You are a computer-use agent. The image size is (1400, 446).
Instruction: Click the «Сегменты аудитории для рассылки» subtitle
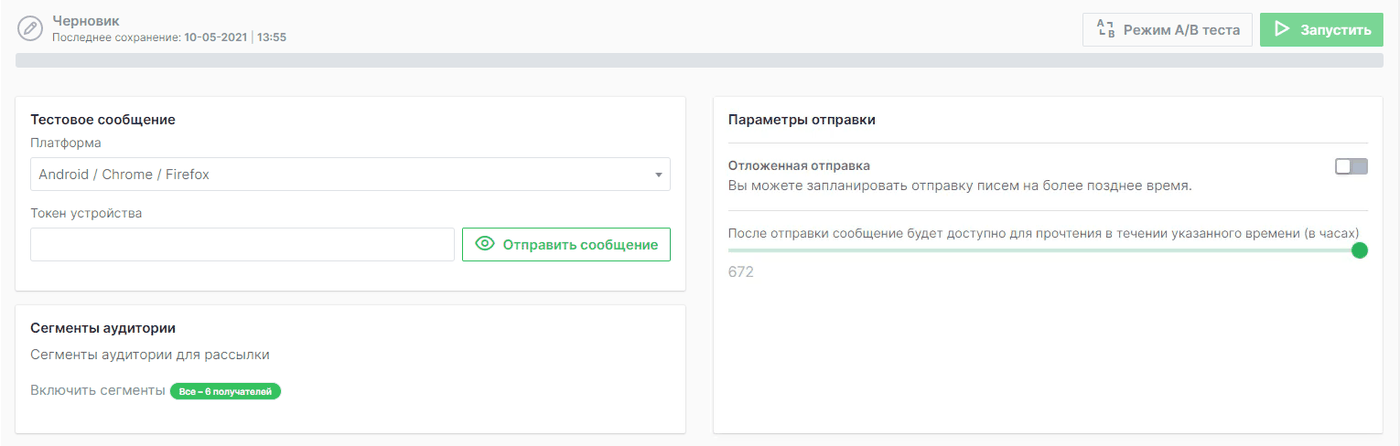tap(150, 354)
